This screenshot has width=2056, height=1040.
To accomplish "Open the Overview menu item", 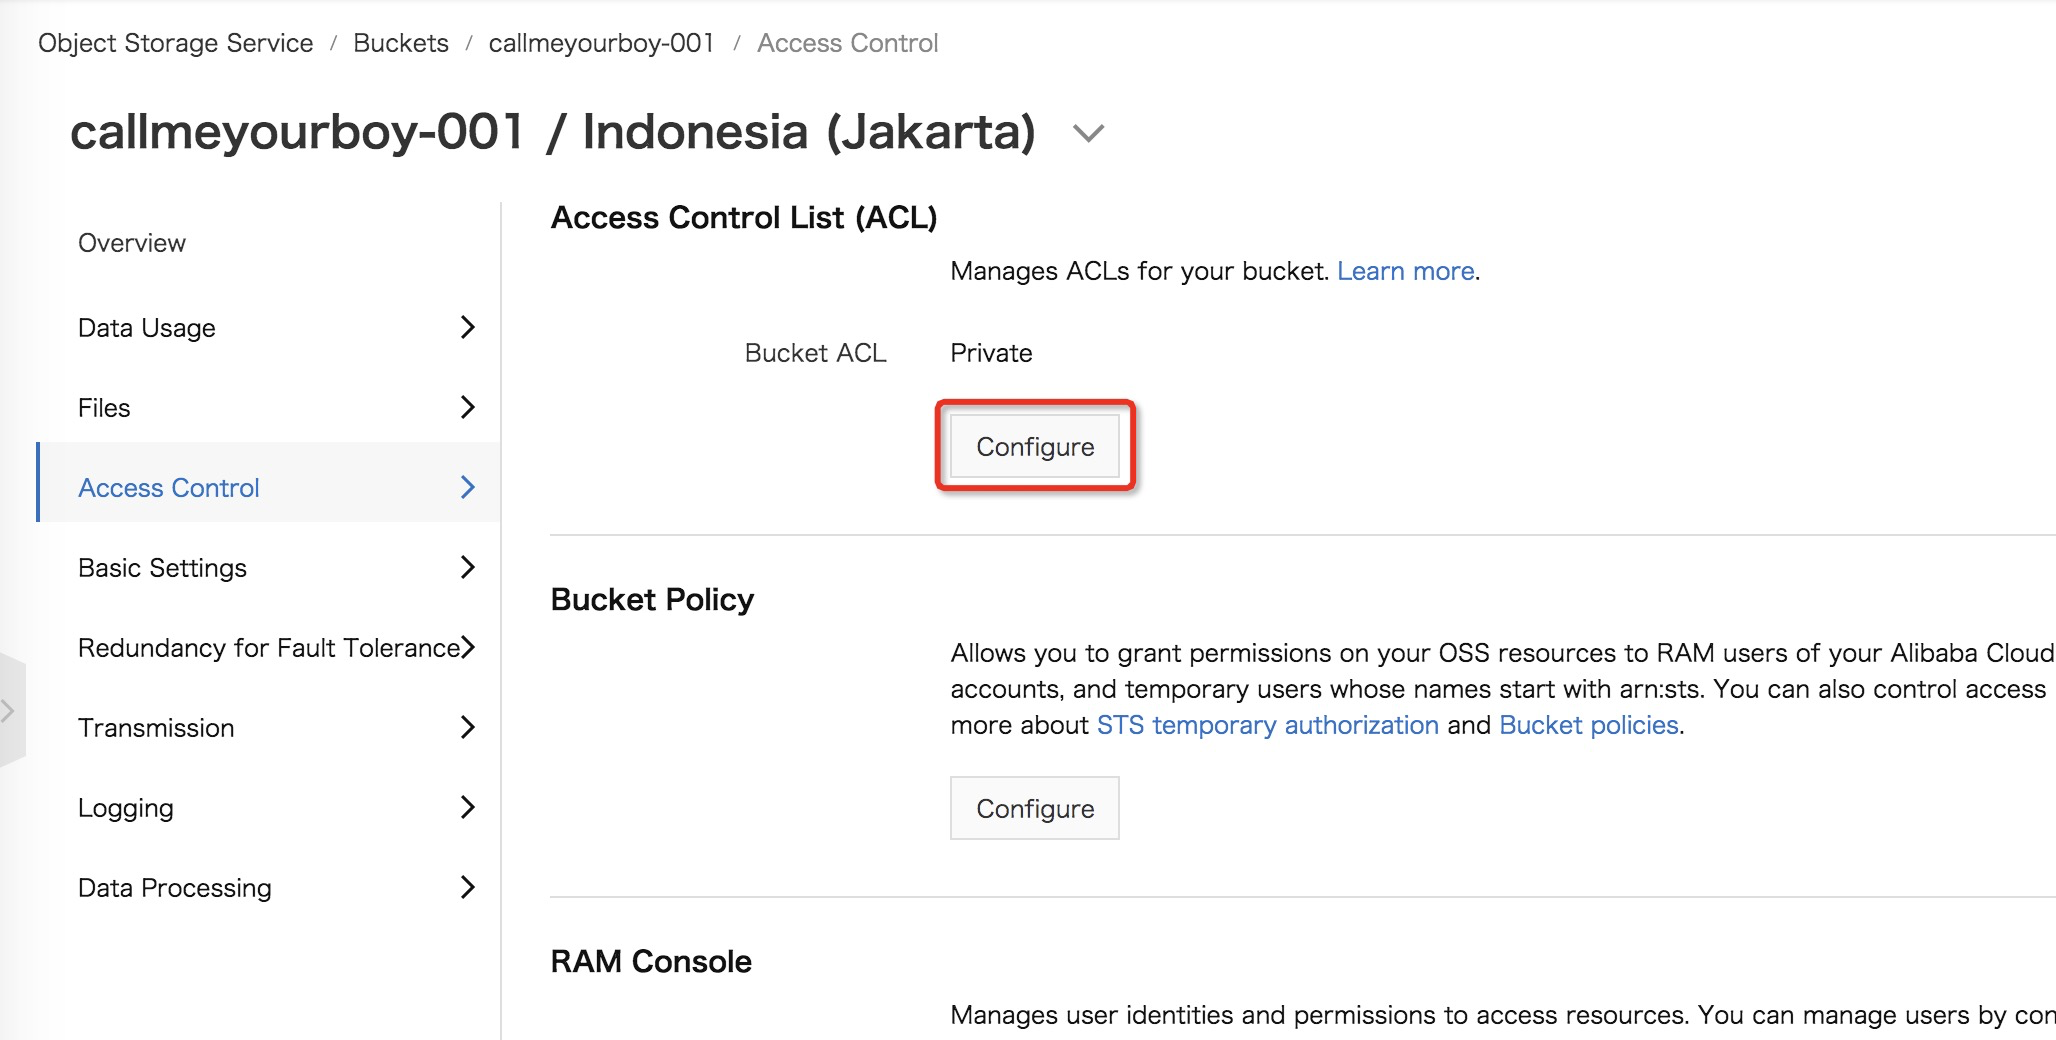I will (x=132, y=243).
